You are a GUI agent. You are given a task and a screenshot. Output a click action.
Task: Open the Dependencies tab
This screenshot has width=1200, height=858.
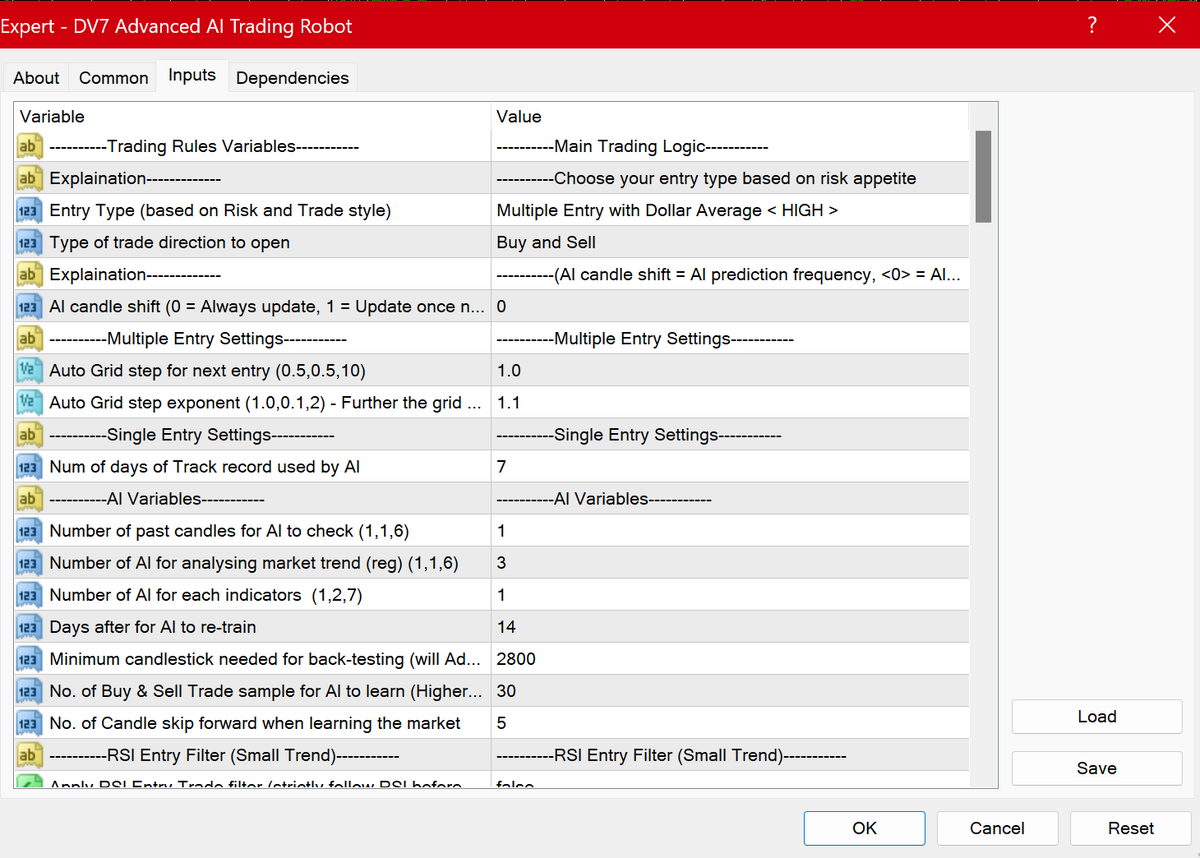tap(292, 78)
